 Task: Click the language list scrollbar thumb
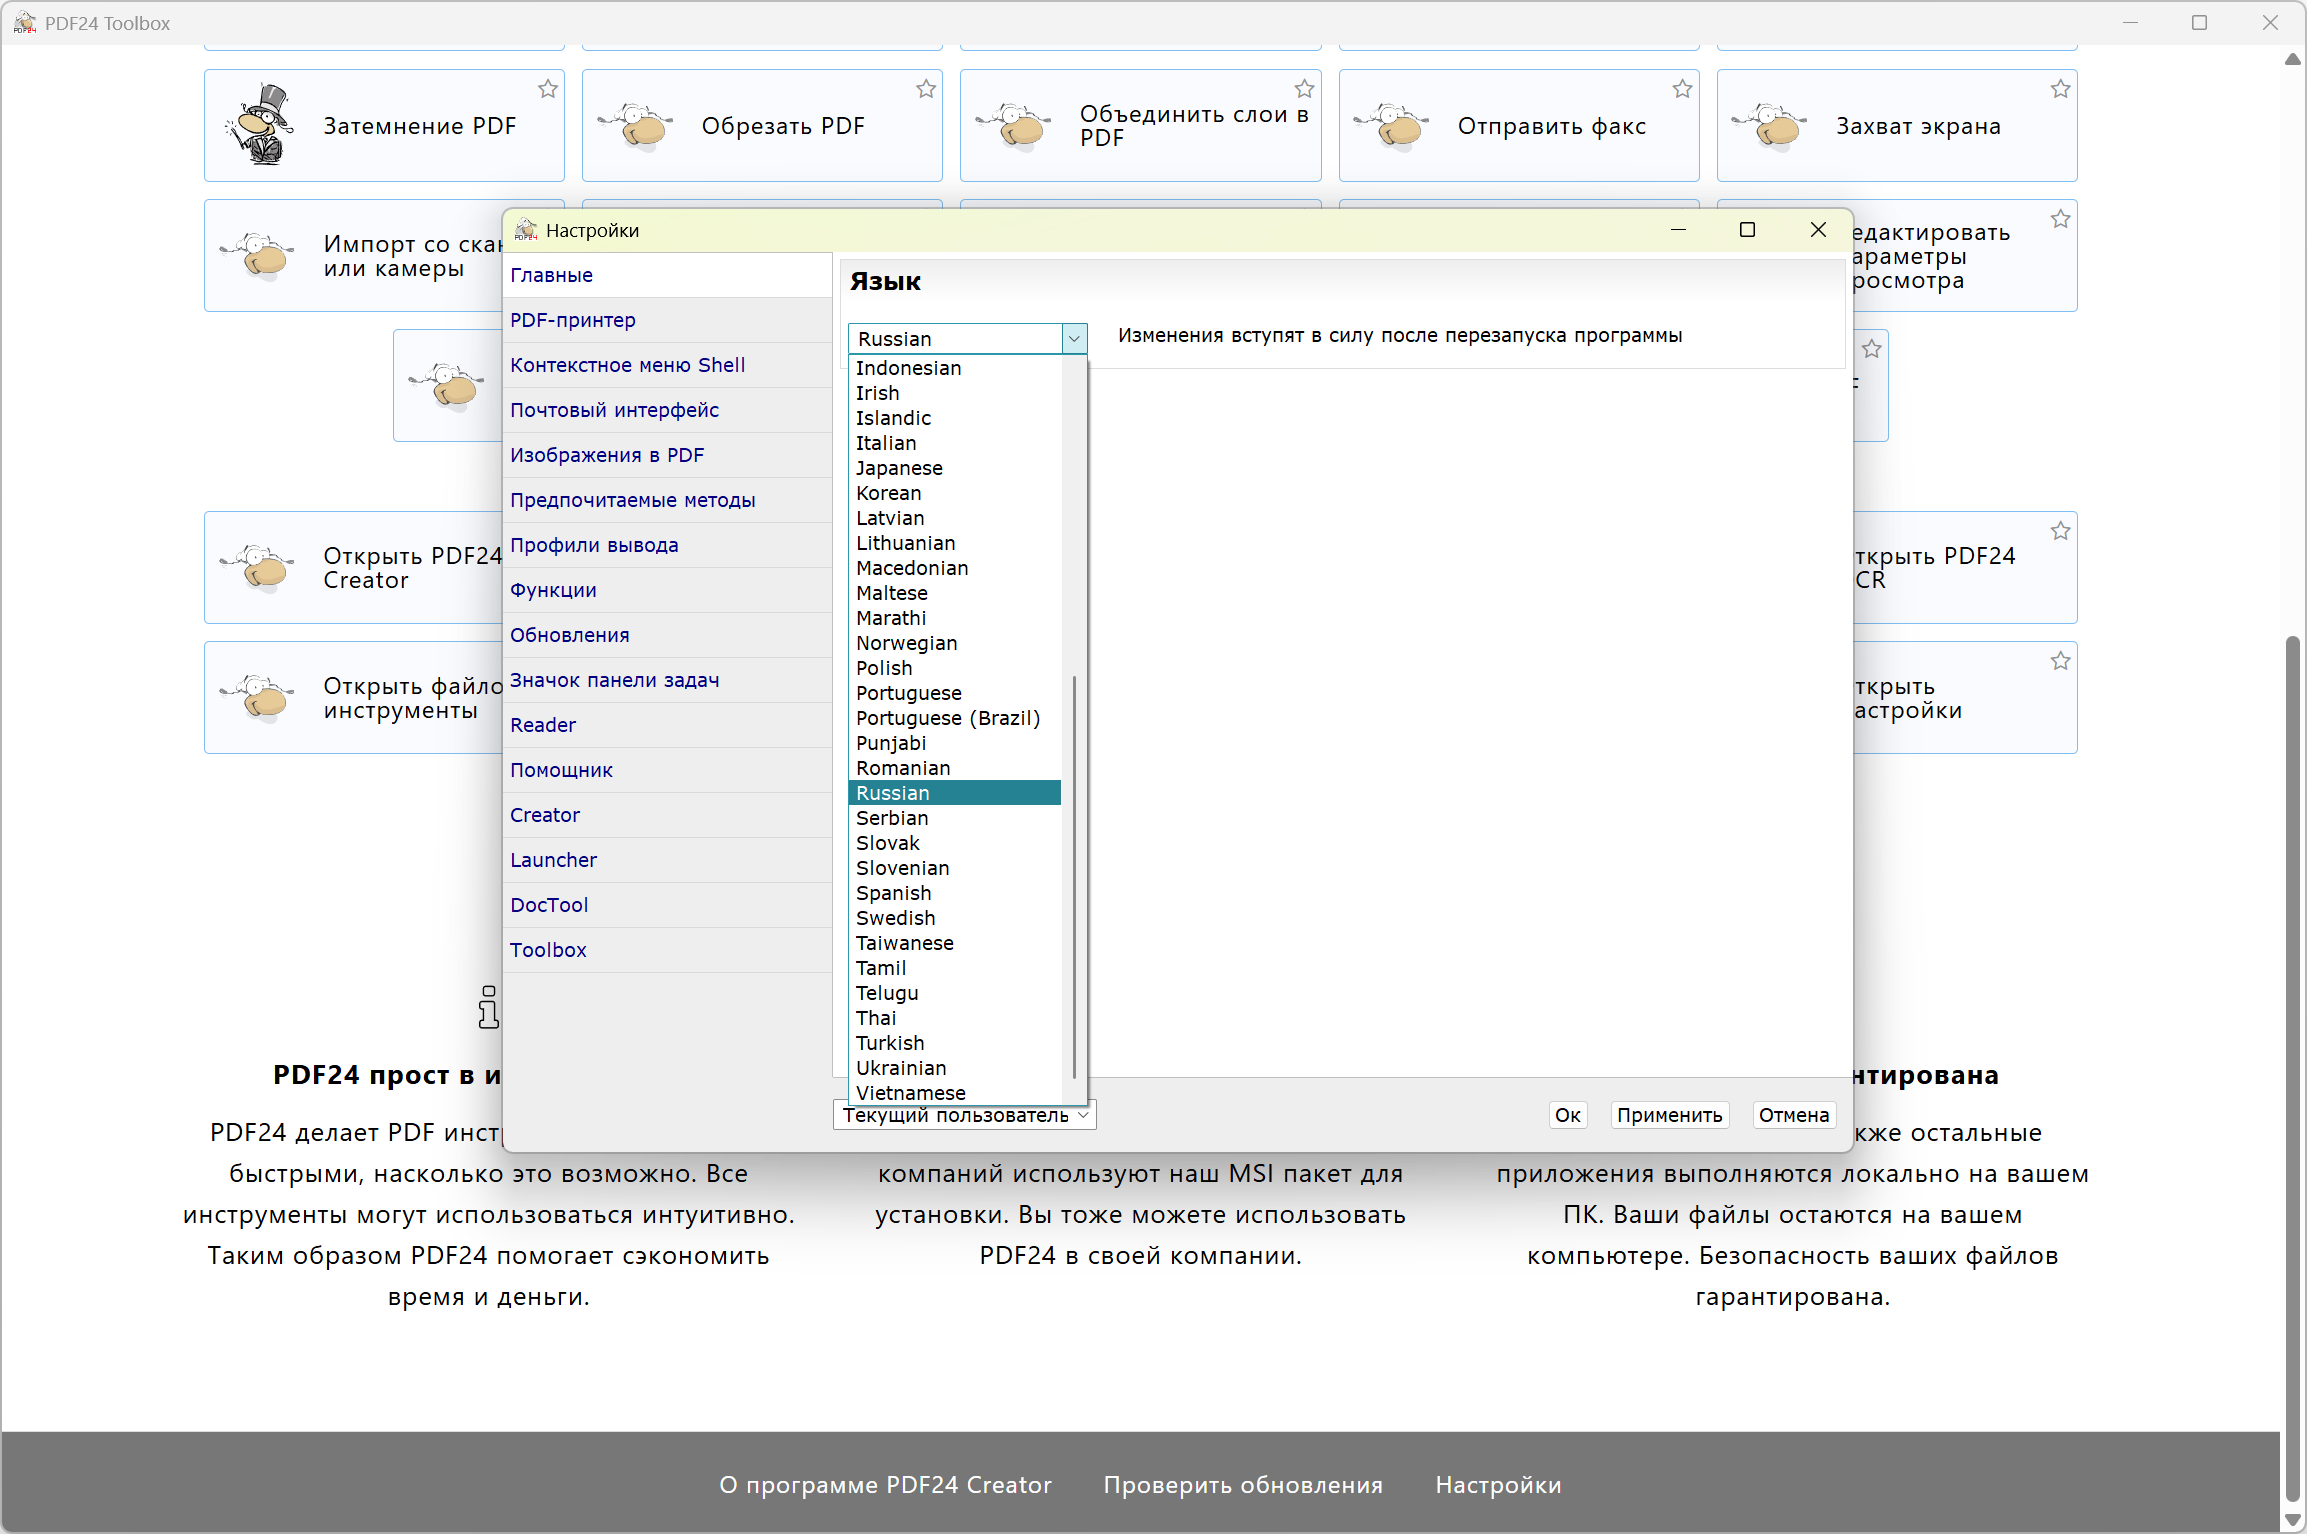[1074, 877]
